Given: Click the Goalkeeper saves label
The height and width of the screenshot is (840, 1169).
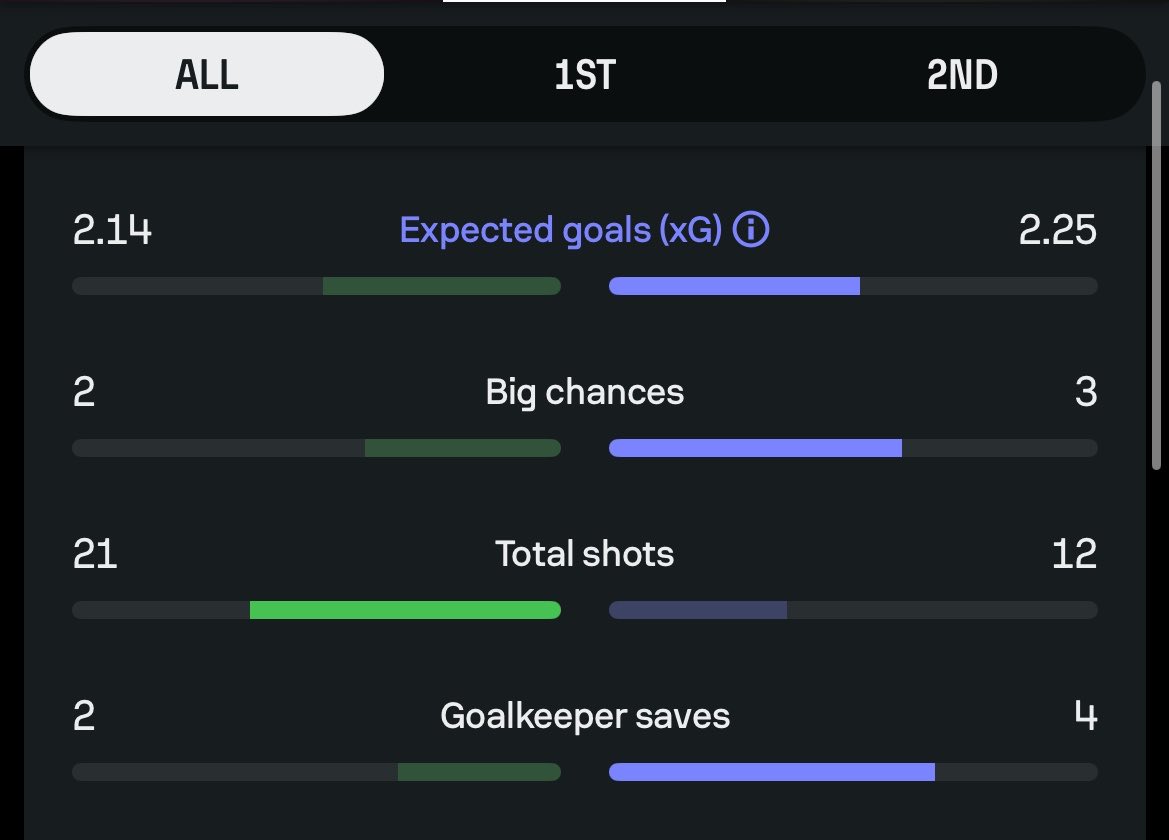Looking at the screenshot, I should [584, 716].
